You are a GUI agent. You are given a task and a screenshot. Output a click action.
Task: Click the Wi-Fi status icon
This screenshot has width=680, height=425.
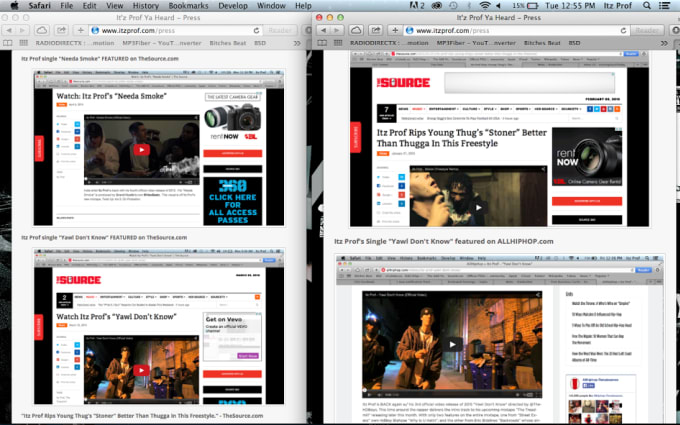pyautogui.click(x=485, y=6)
